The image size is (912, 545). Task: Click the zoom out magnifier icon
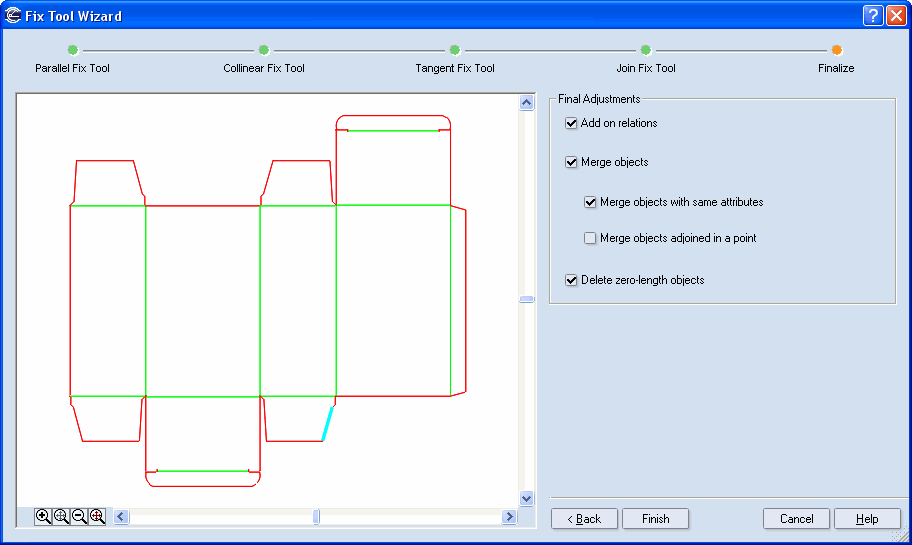[79, 516]
